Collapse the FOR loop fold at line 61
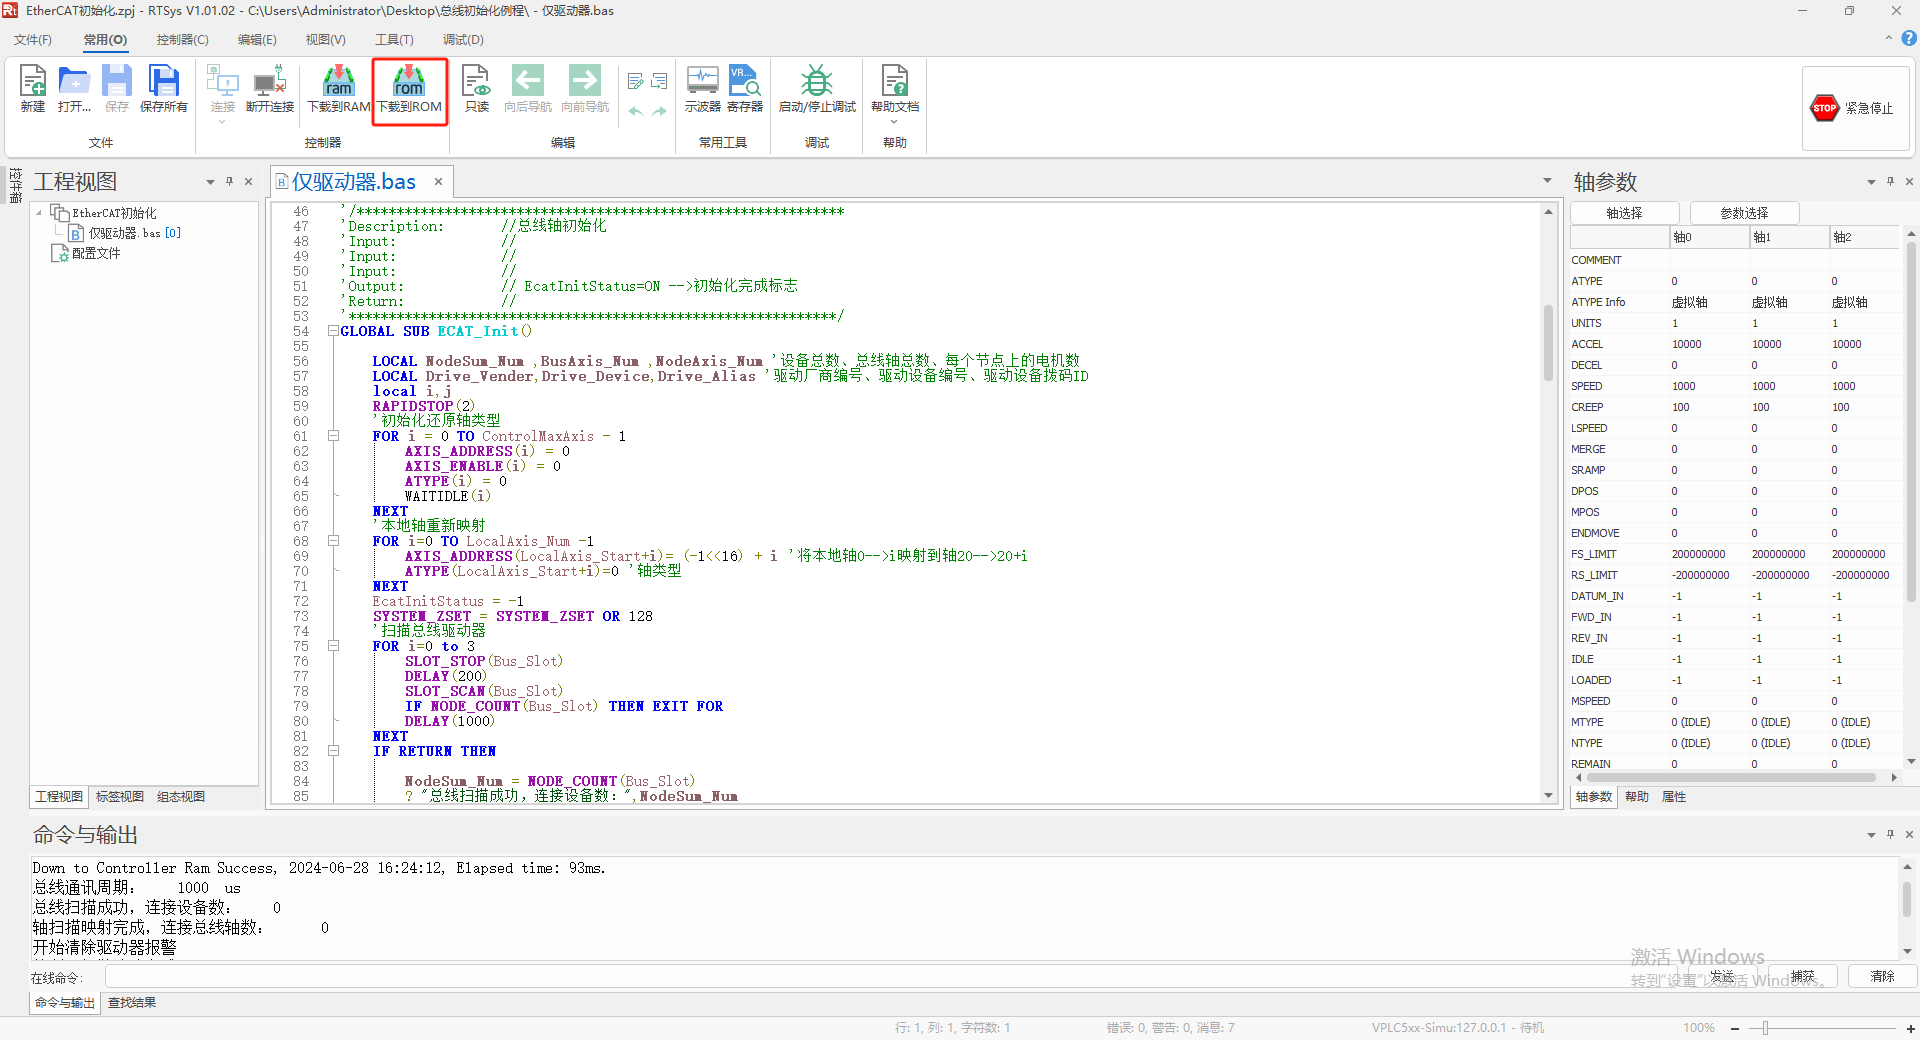Image resolution: width=1920 pixels, height=1040 pixels. (333, 436)
